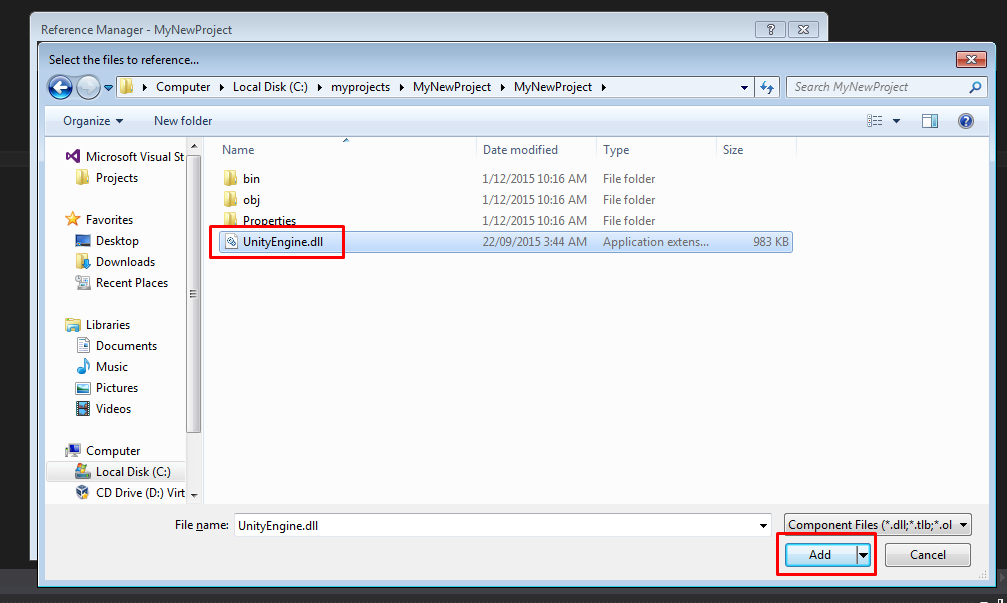Viewport: 1007px width, 603px height.
Task: Click the Pictures library icon
Action: tap(83, 388)
